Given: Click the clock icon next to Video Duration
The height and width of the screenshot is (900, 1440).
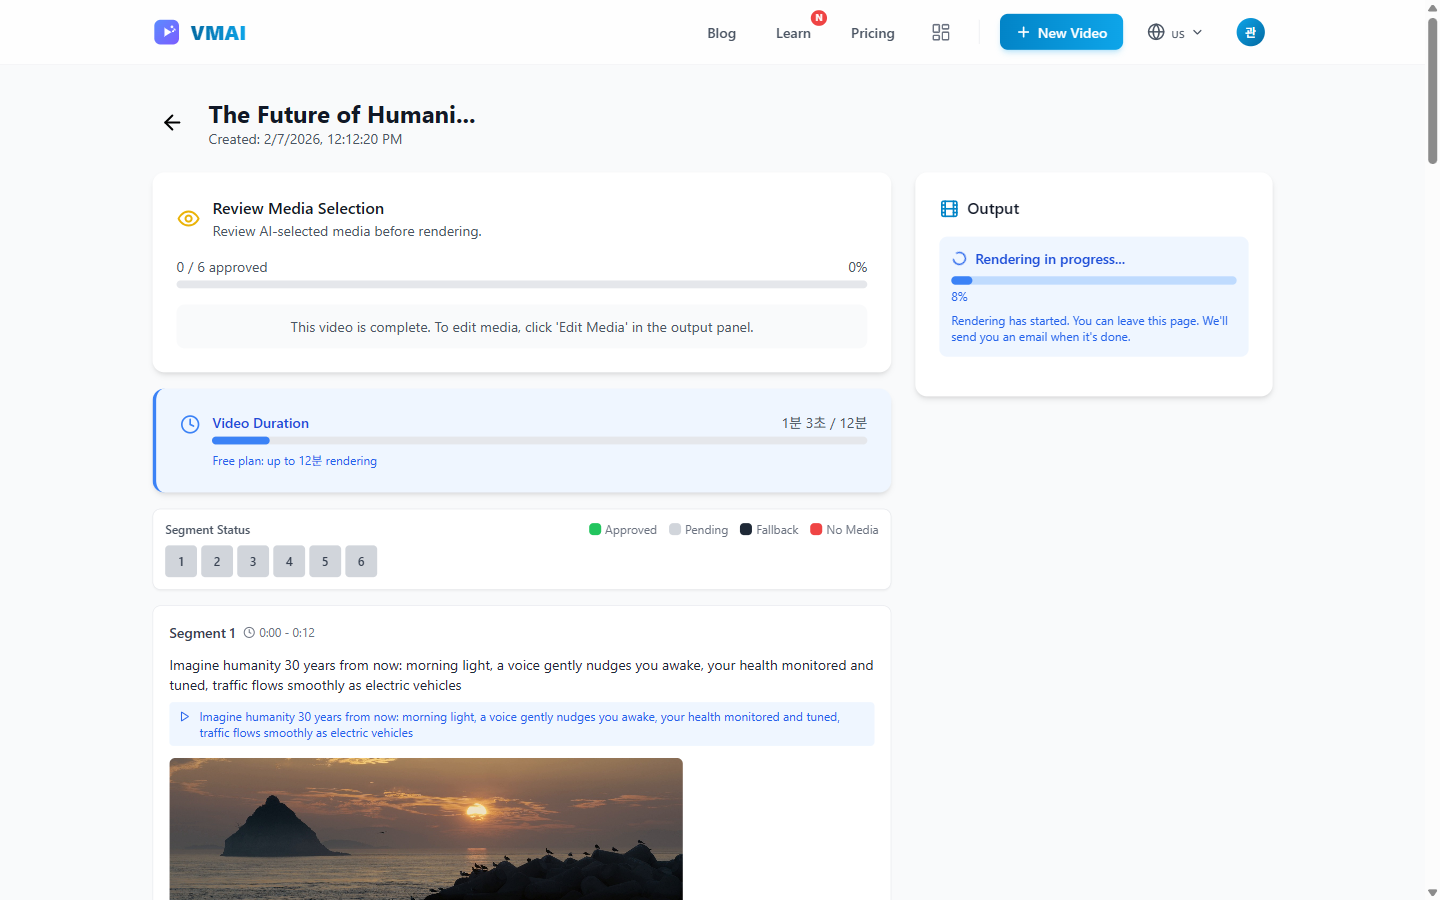Looking at the screenshot, I should pos(190,424).
